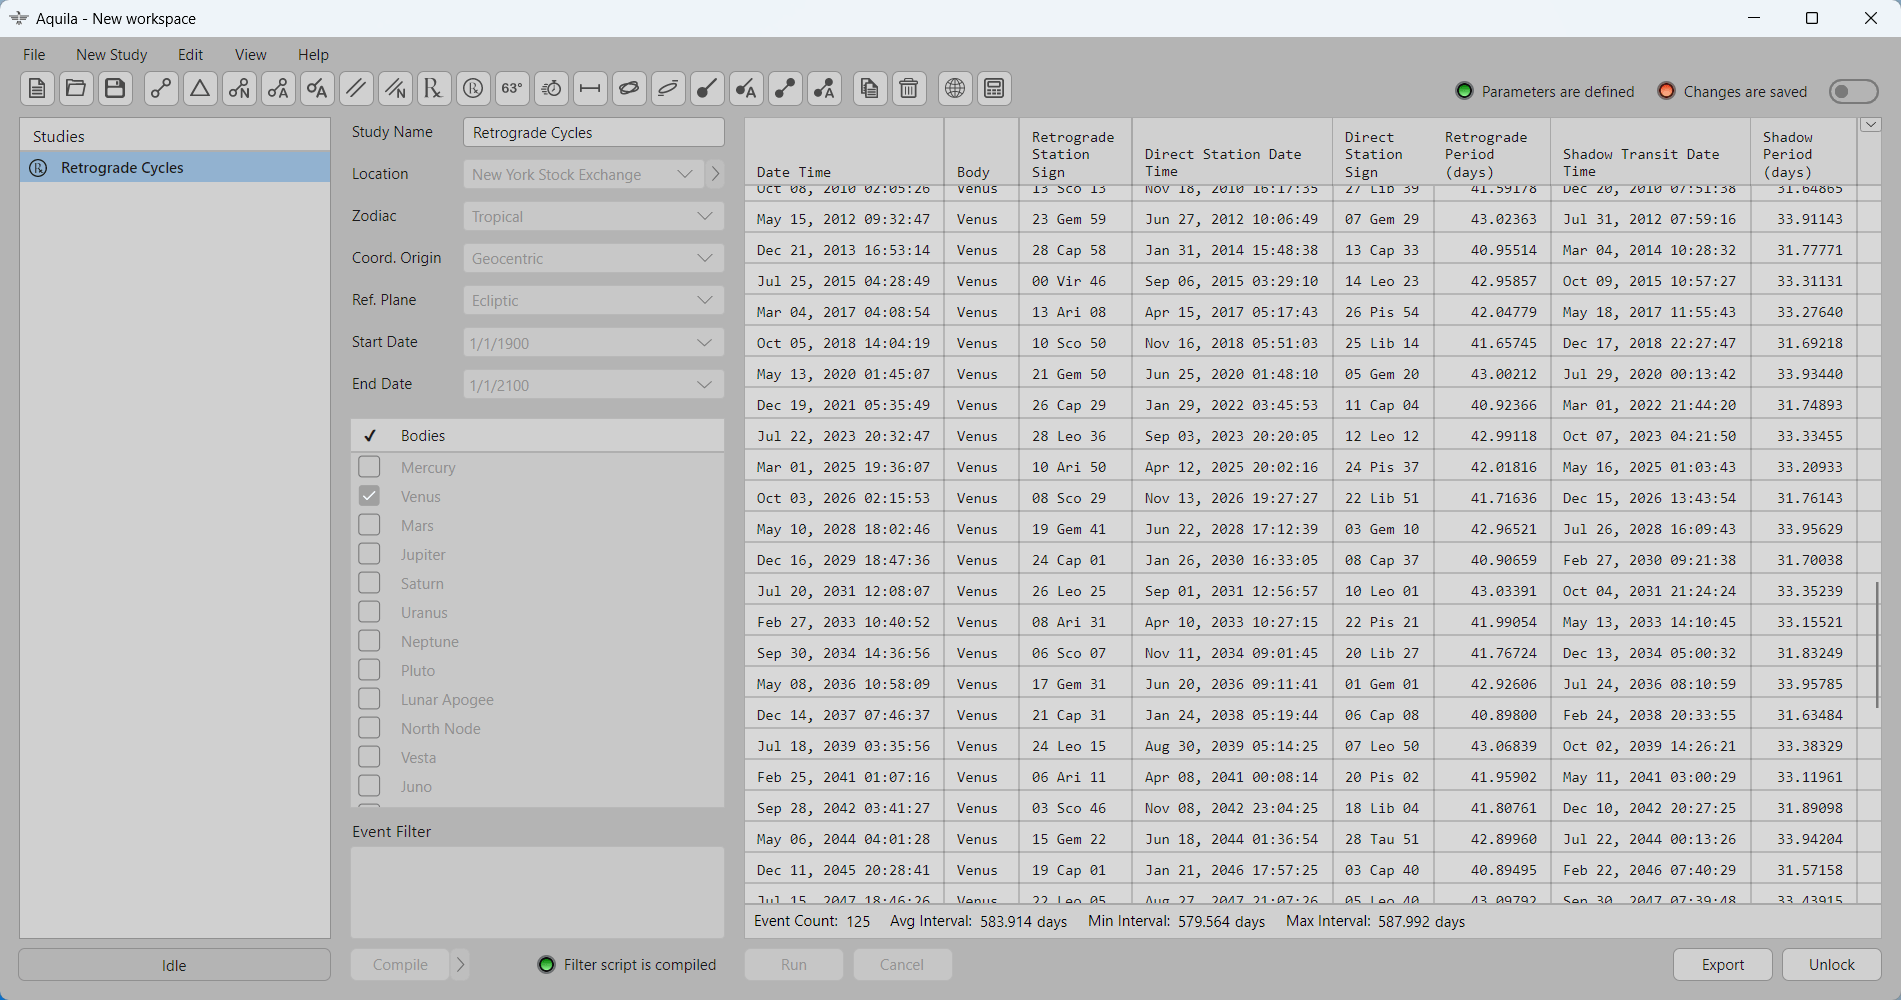This screenshot has width=1901, height=1000.
Task: Click the duplicate study copy icon
Action: click(x=870, y=89)
